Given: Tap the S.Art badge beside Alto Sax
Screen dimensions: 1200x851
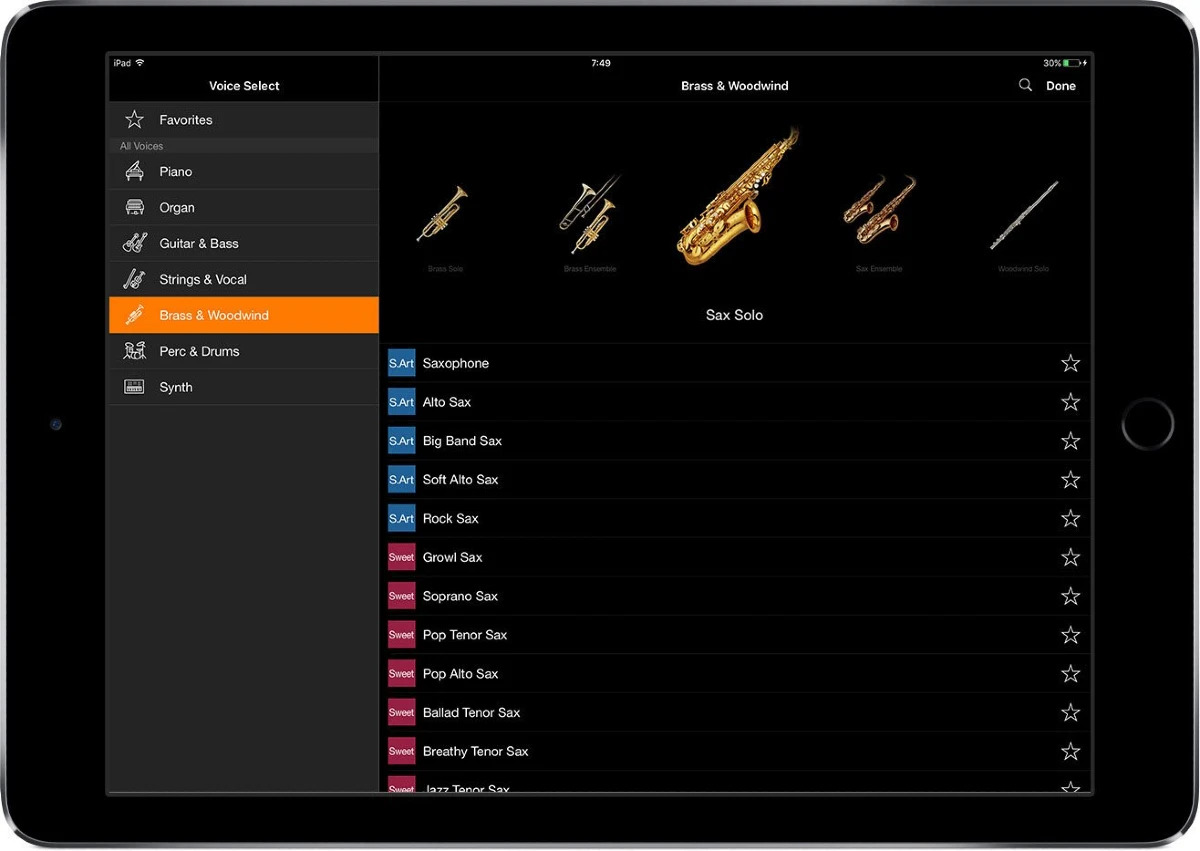Looking at the screenshot, I should pyautogui.click(x=401, y=402).
